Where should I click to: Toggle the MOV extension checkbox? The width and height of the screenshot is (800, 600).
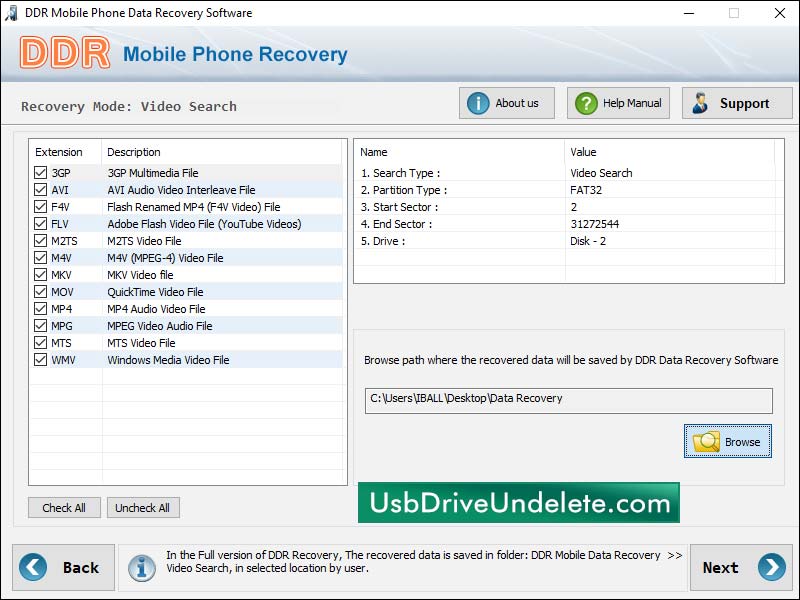coord(40,292)
